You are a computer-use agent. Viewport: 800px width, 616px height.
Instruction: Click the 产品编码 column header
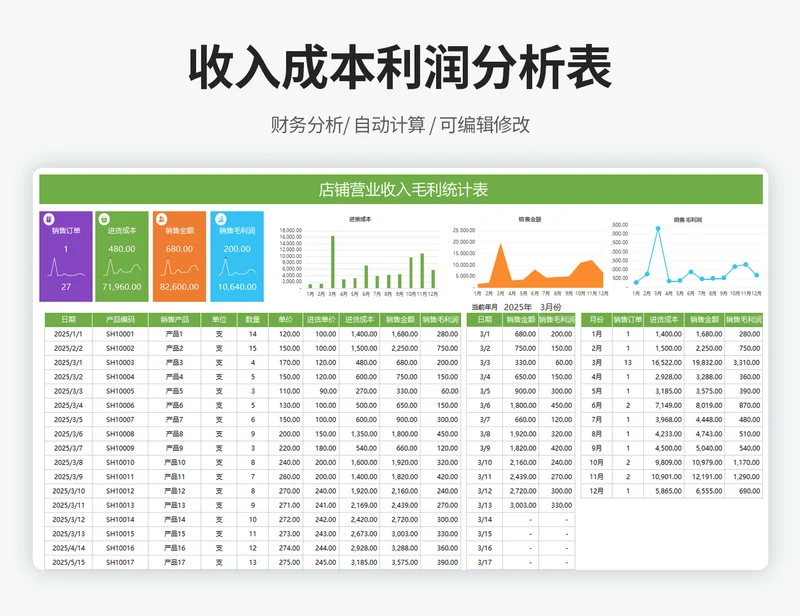pos(120,319)
